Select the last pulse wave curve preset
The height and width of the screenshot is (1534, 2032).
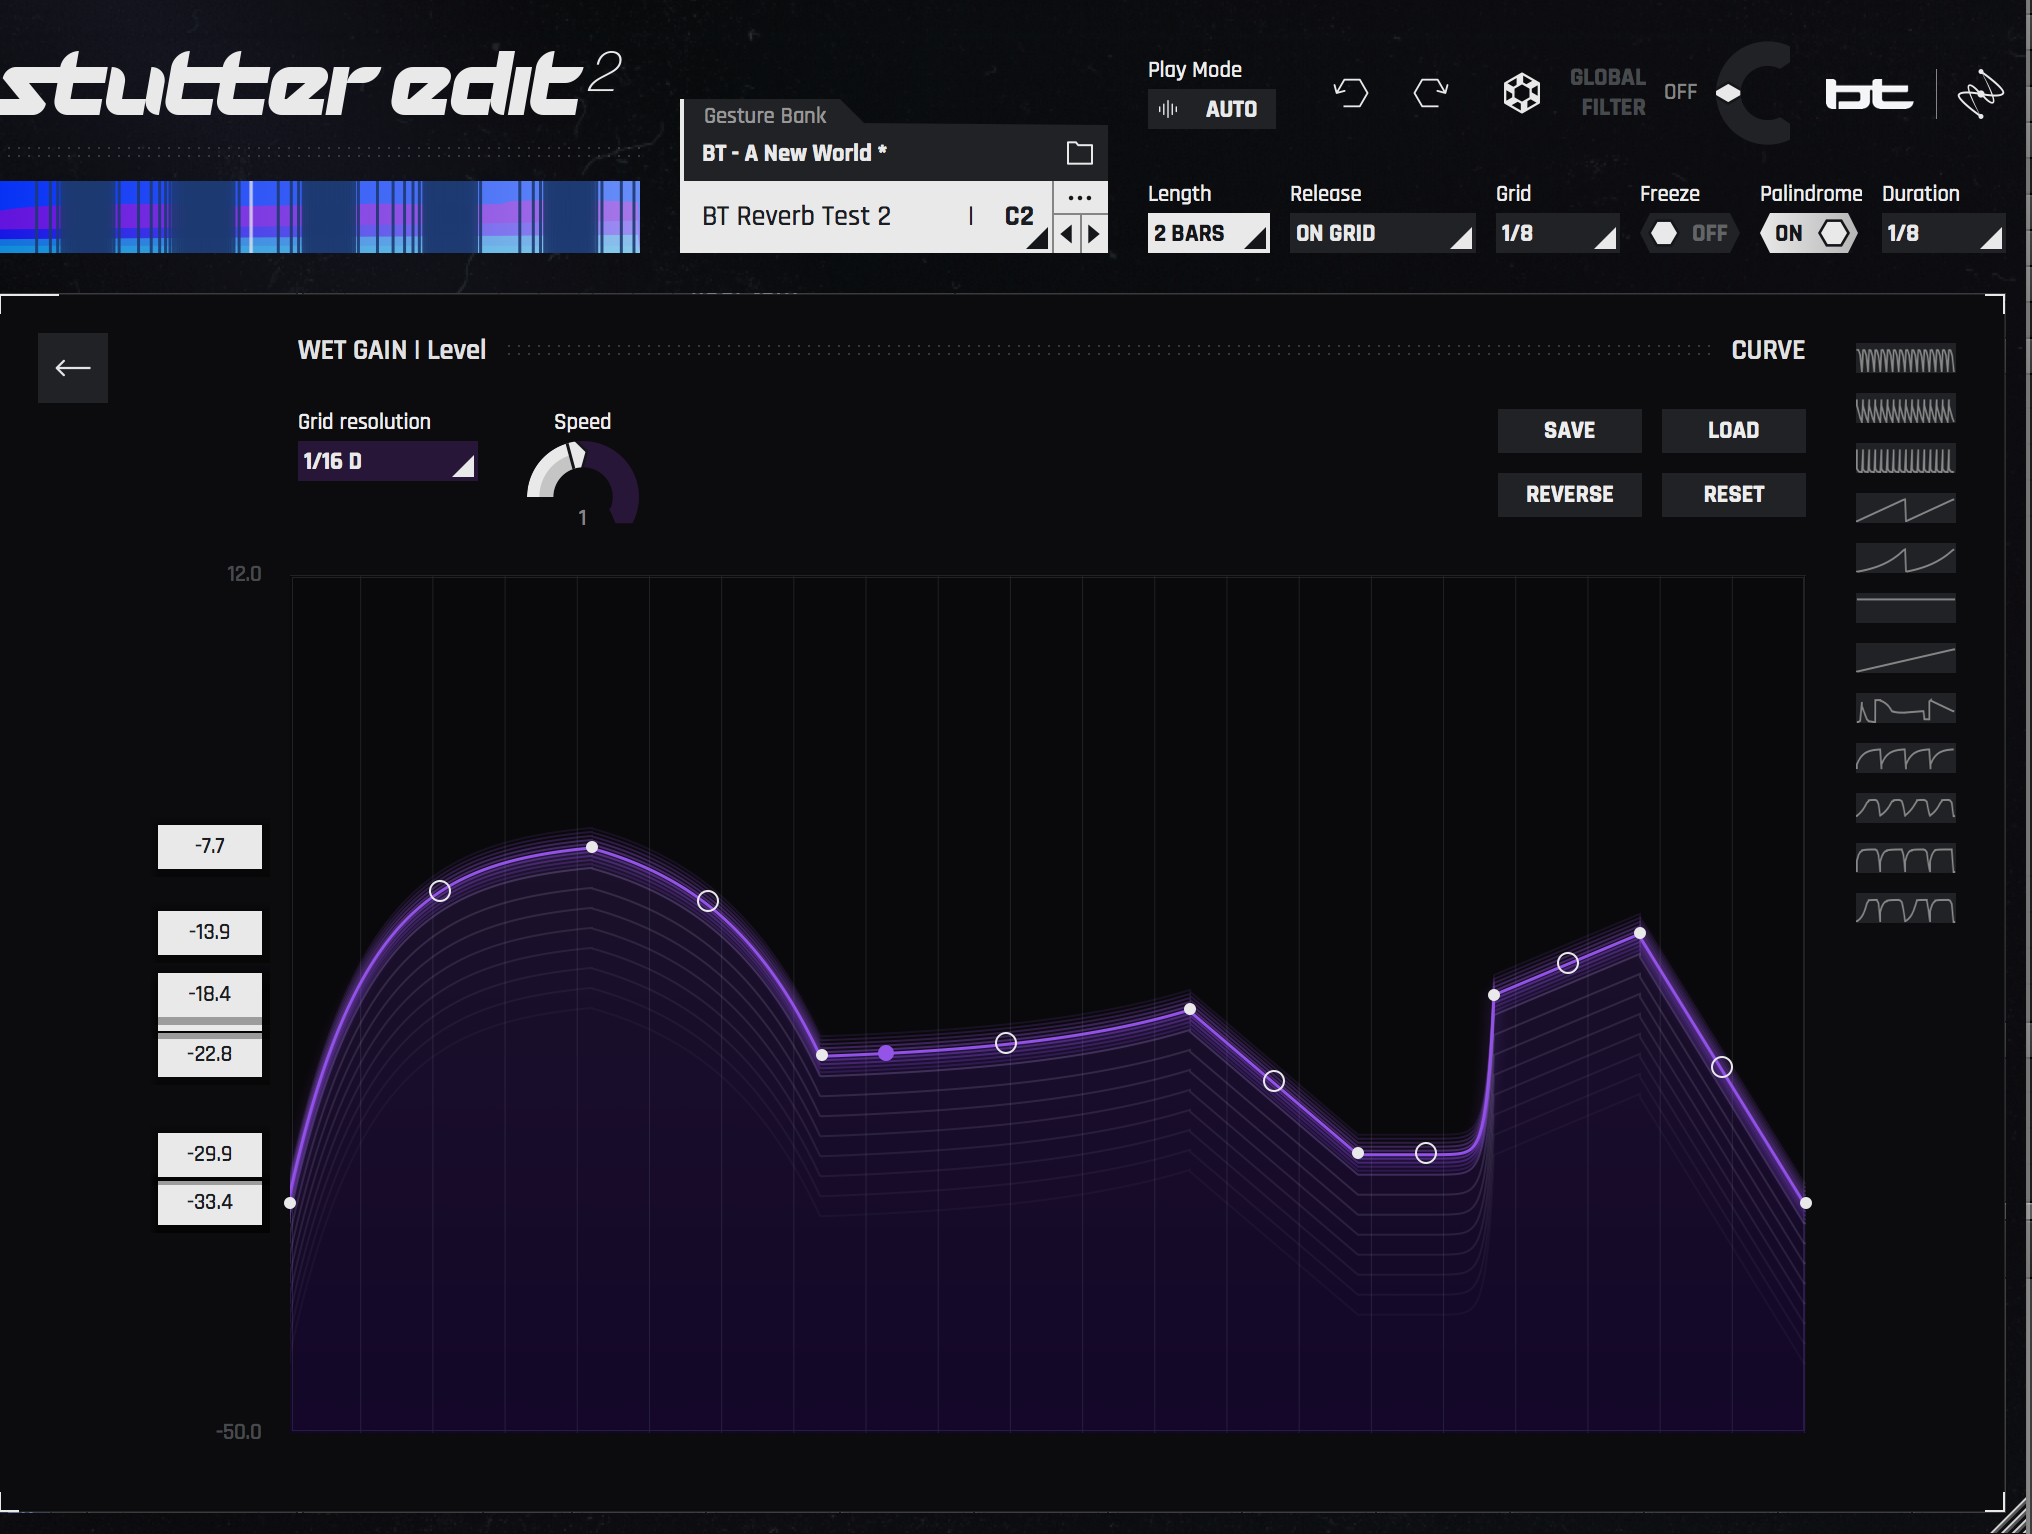pos(1905,909)
